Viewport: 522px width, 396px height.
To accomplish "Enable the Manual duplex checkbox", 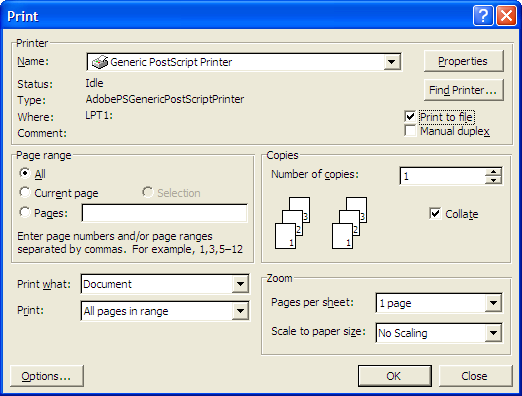I will click(410, 131).
